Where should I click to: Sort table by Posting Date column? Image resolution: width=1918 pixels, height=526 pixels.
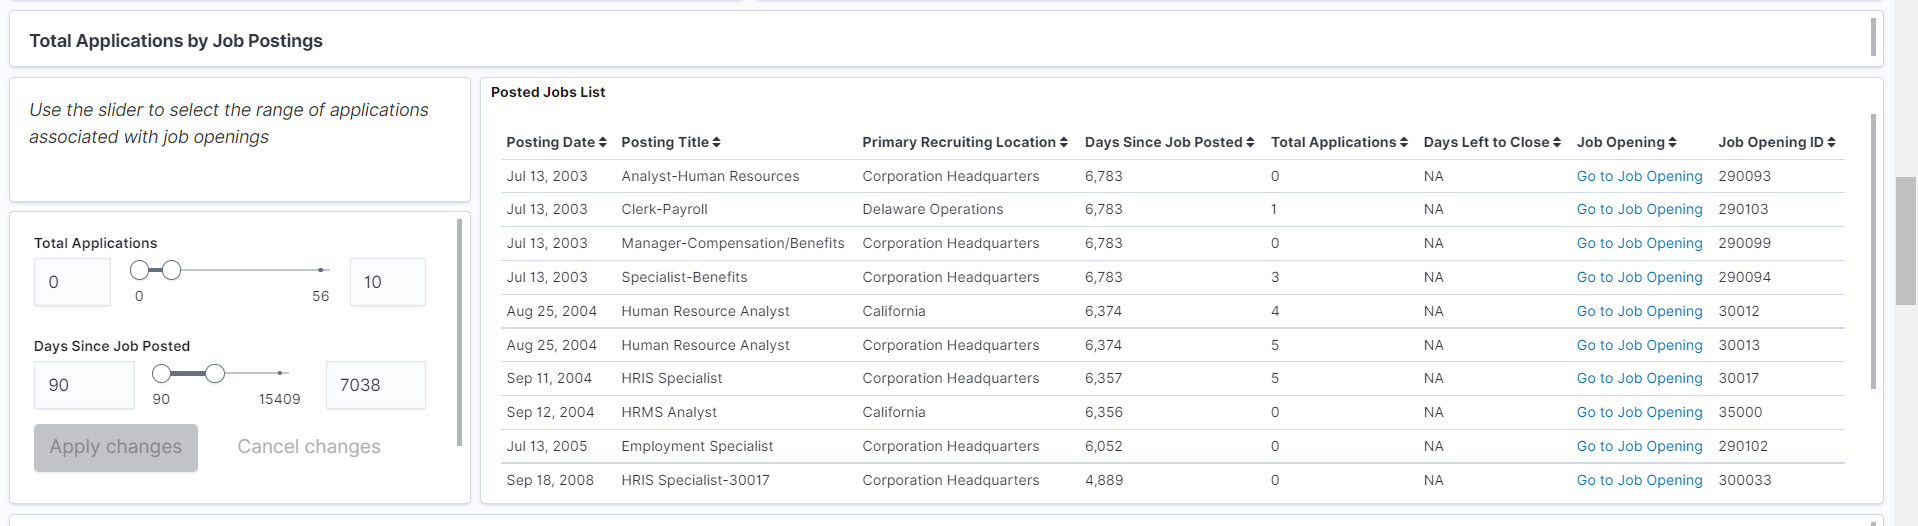pos(602,143)
